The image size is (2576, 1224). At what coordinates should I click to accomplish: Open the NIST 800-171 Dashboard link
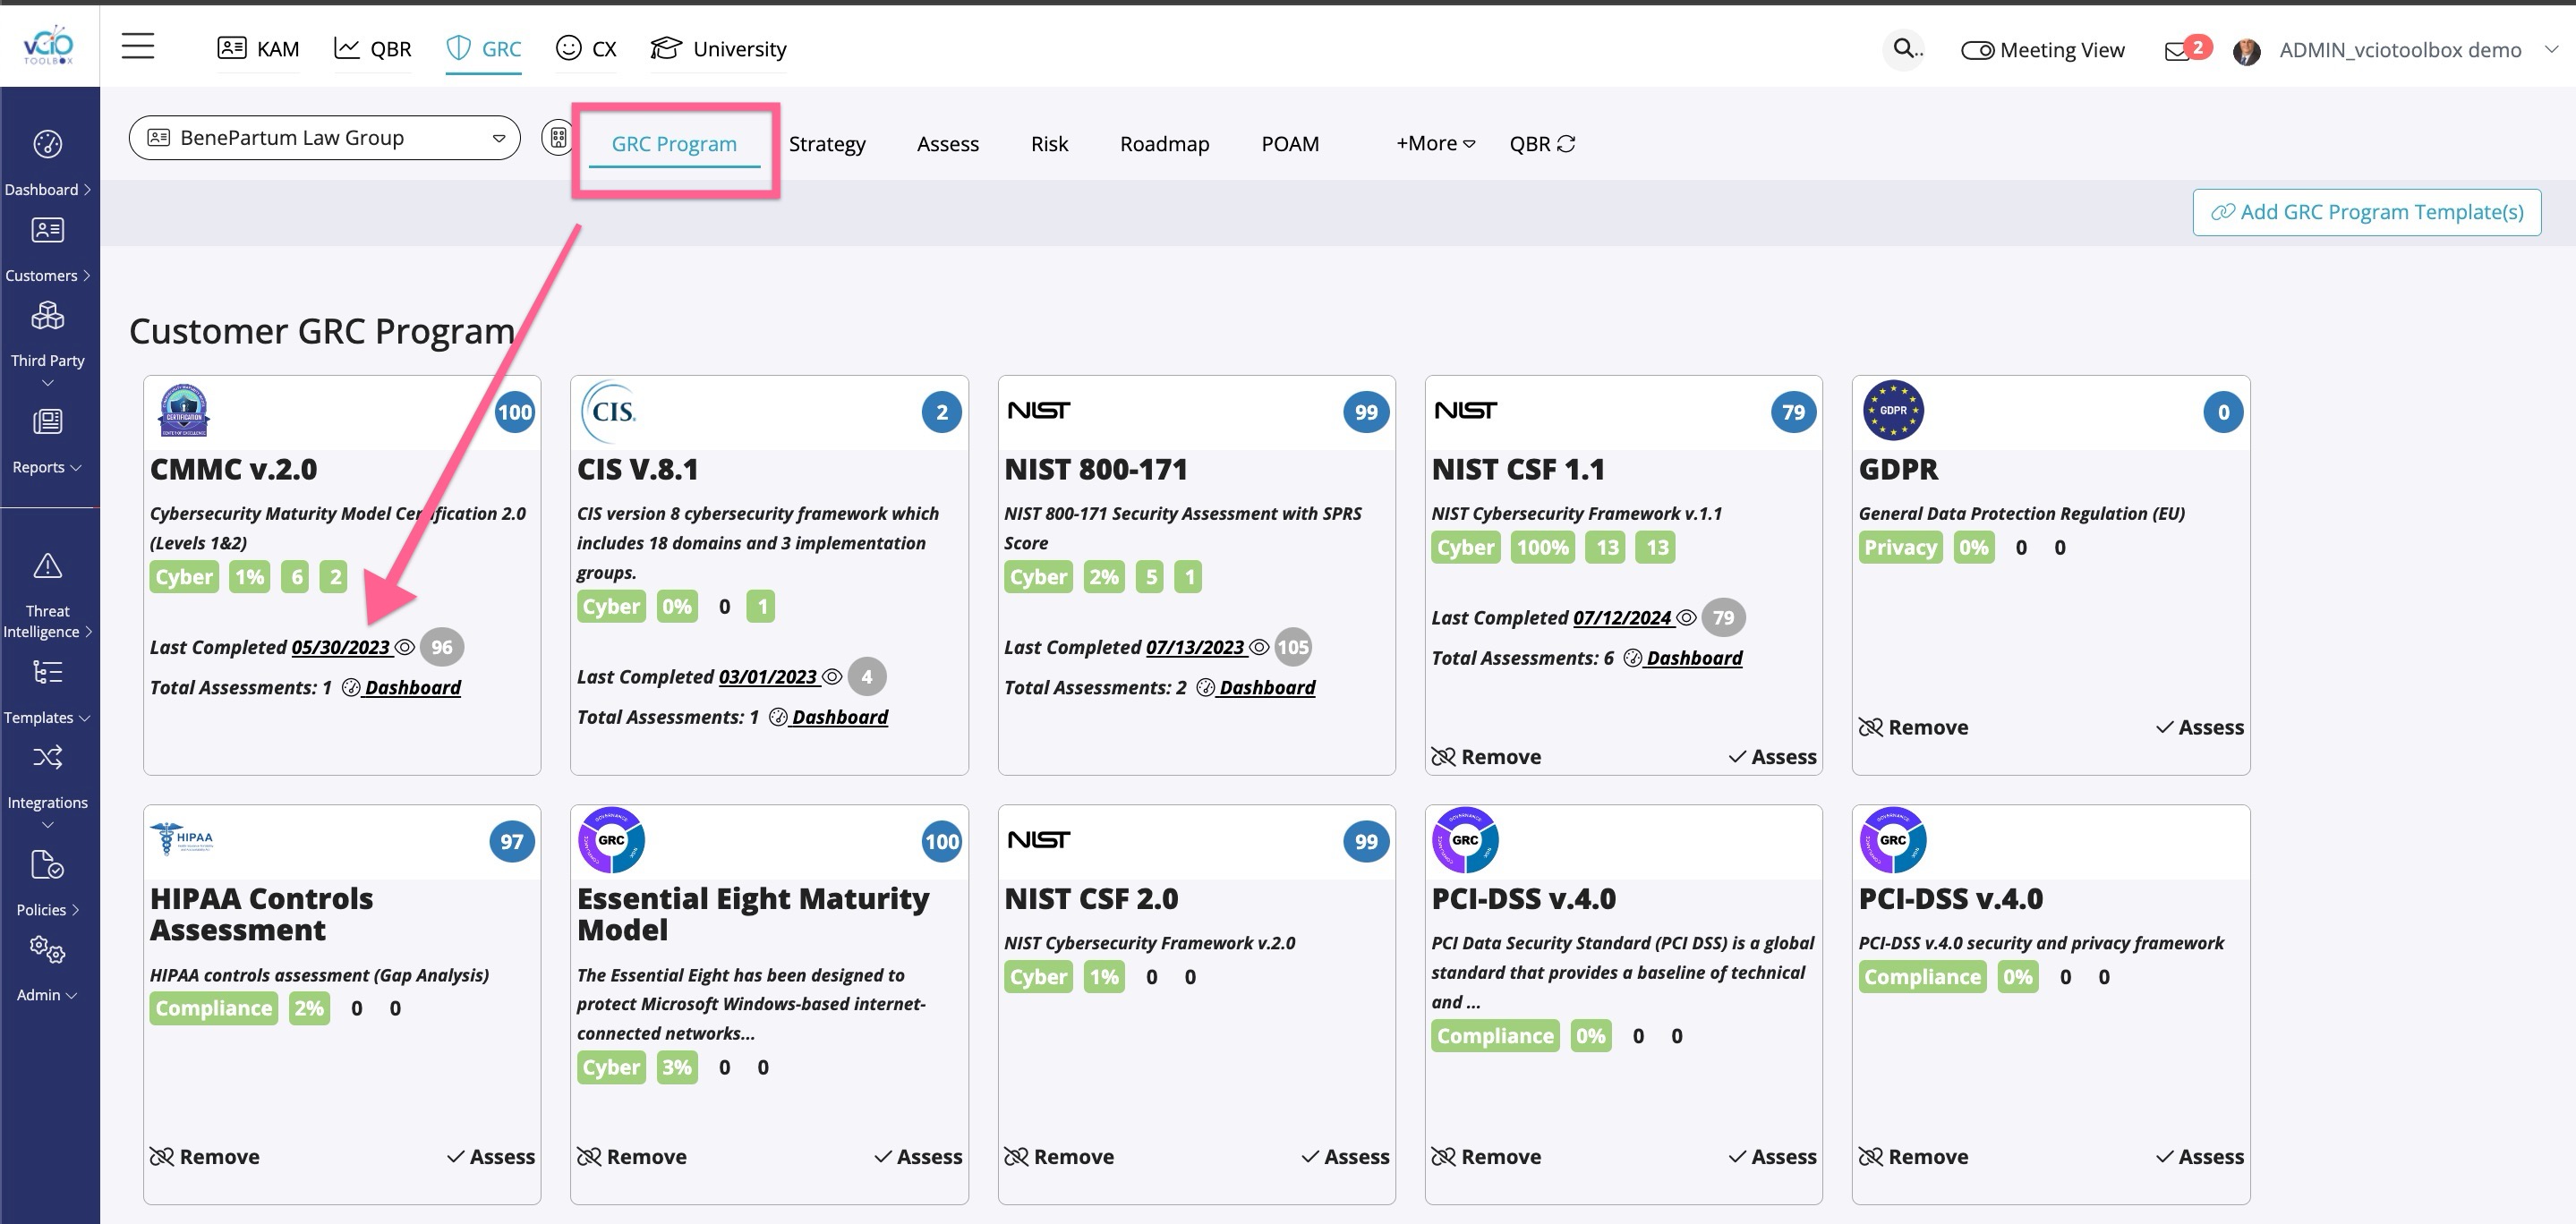1266,688
